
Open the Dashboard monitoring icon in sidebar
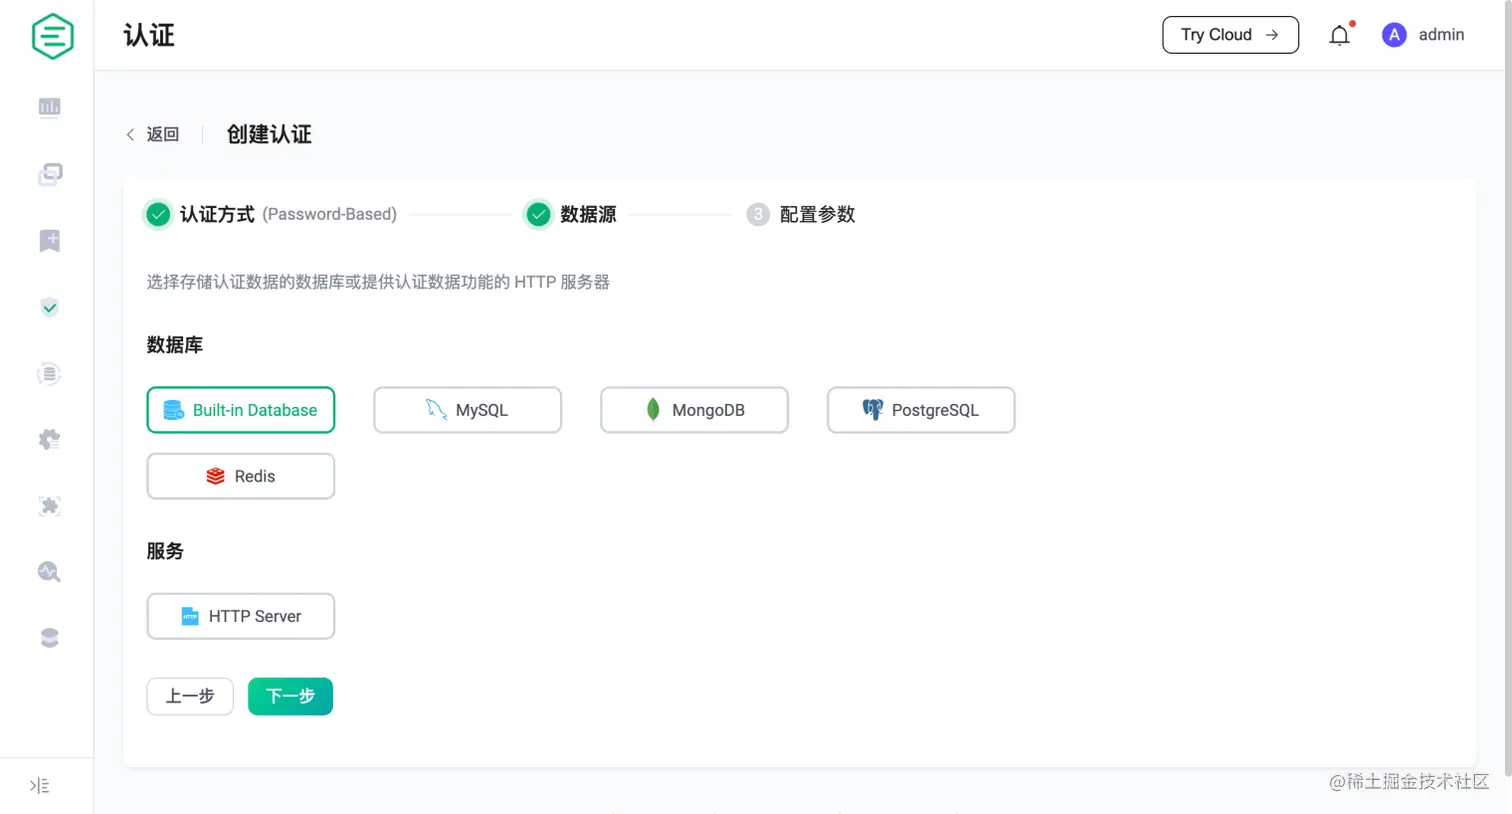[x=49, y=107]
